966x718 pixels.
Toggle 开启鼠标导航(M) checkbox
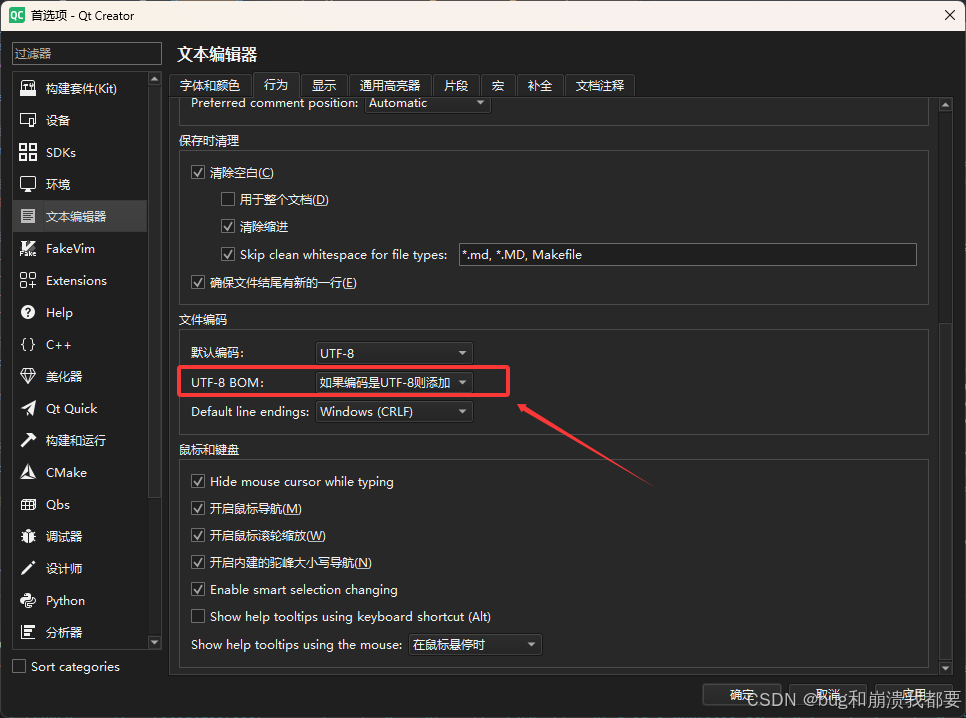pos(198,508)
